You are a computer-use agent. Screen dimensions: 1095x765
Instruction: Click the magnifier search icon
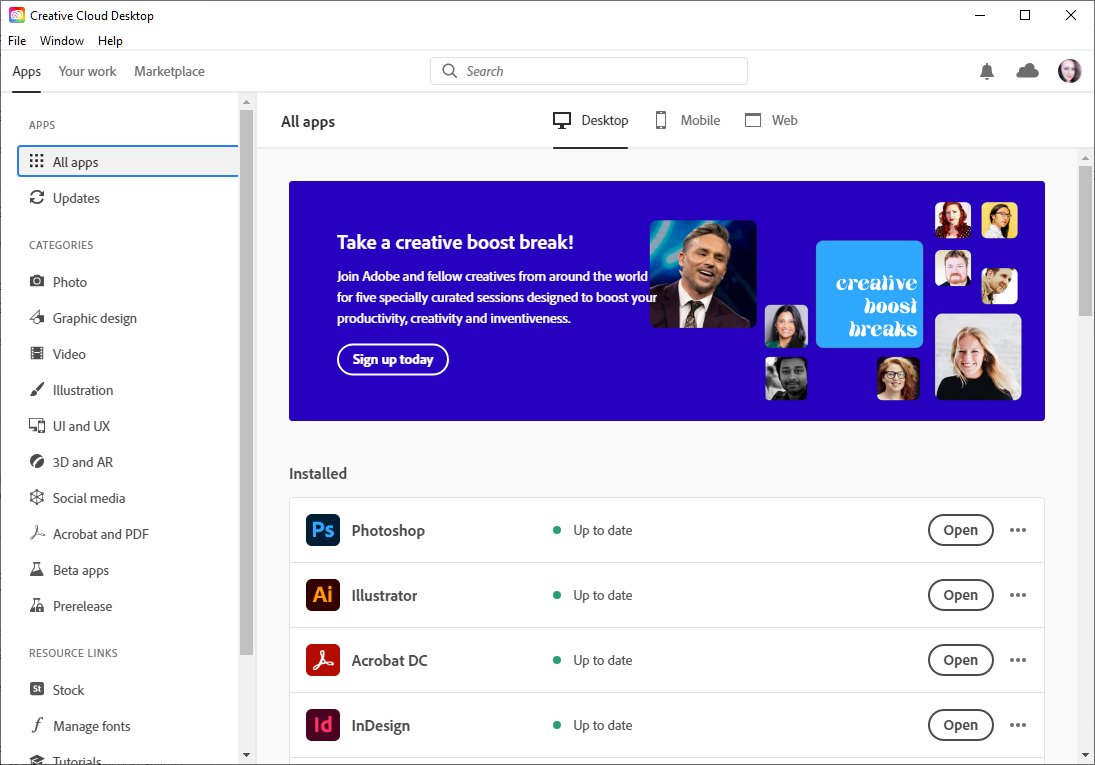click(450, 71)
